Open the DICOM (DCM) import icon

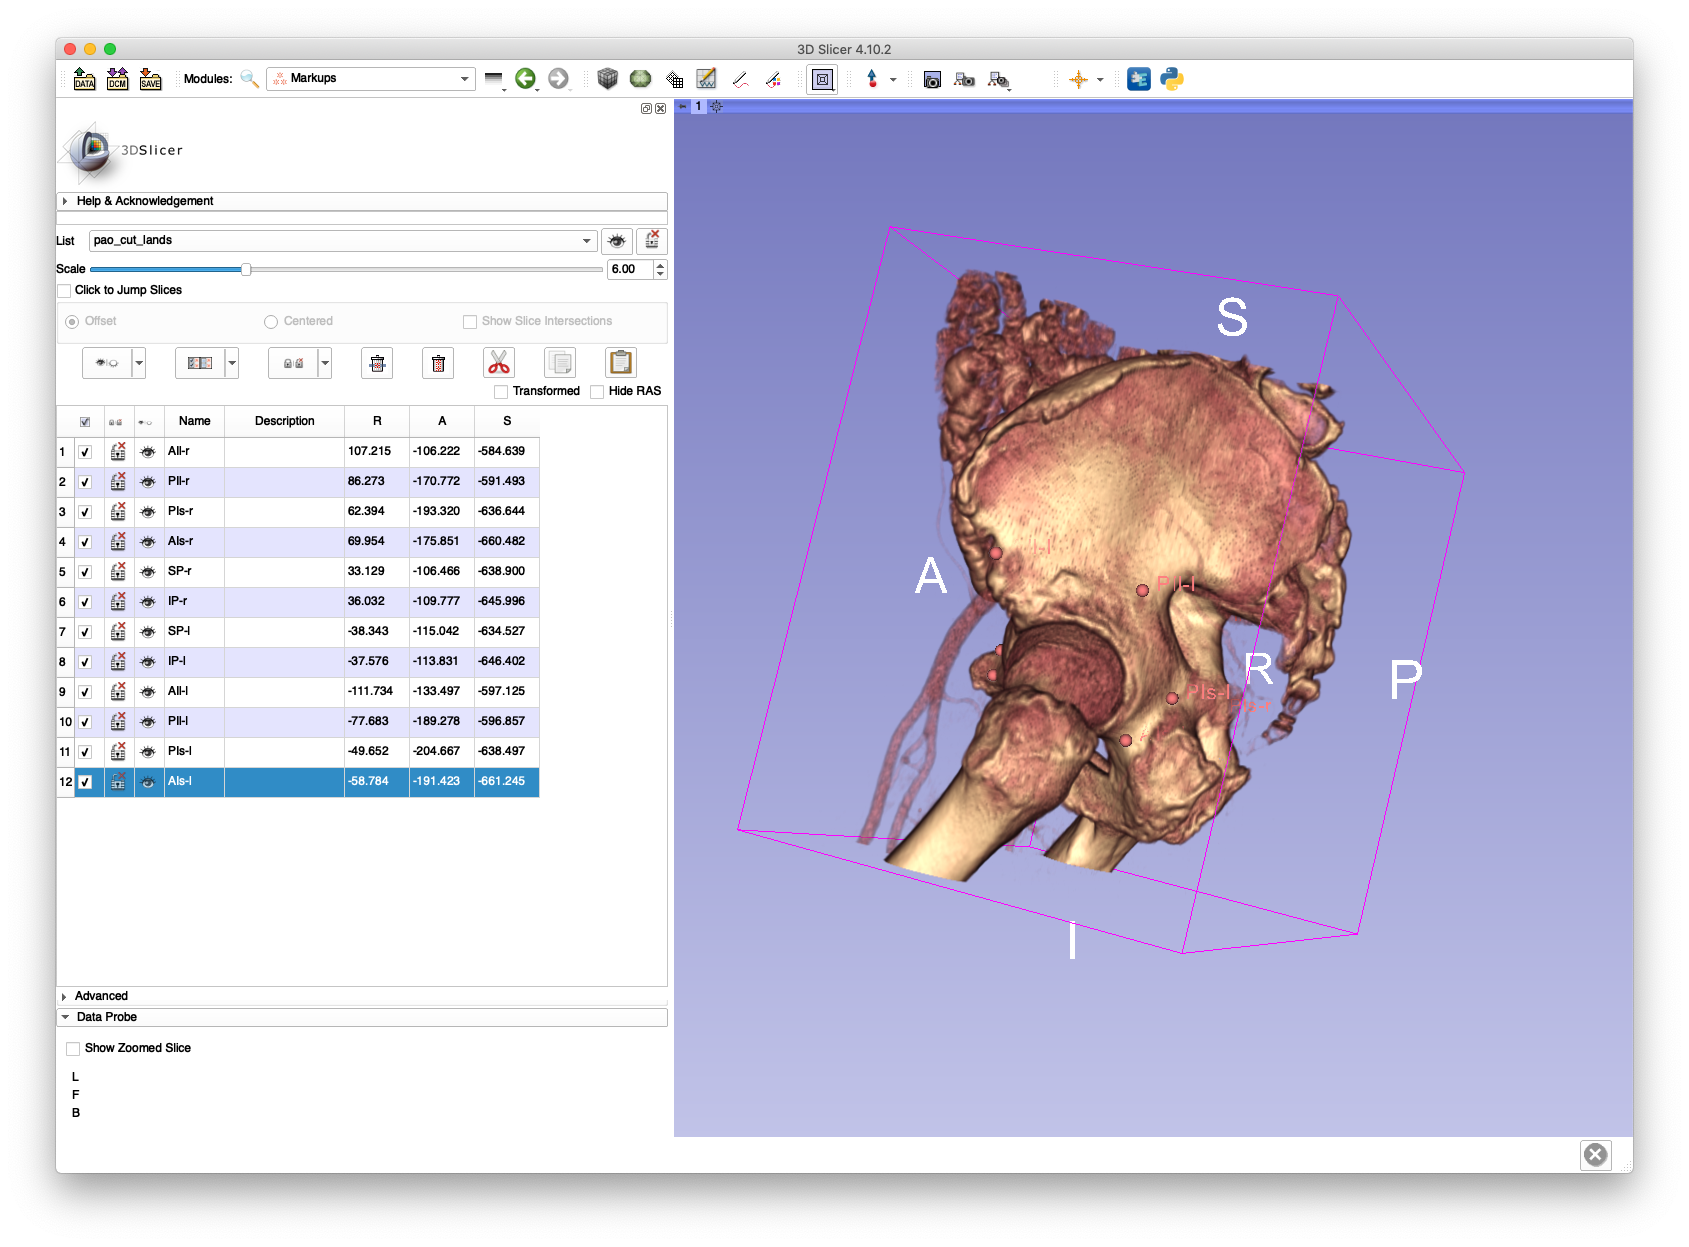(117, 79)
